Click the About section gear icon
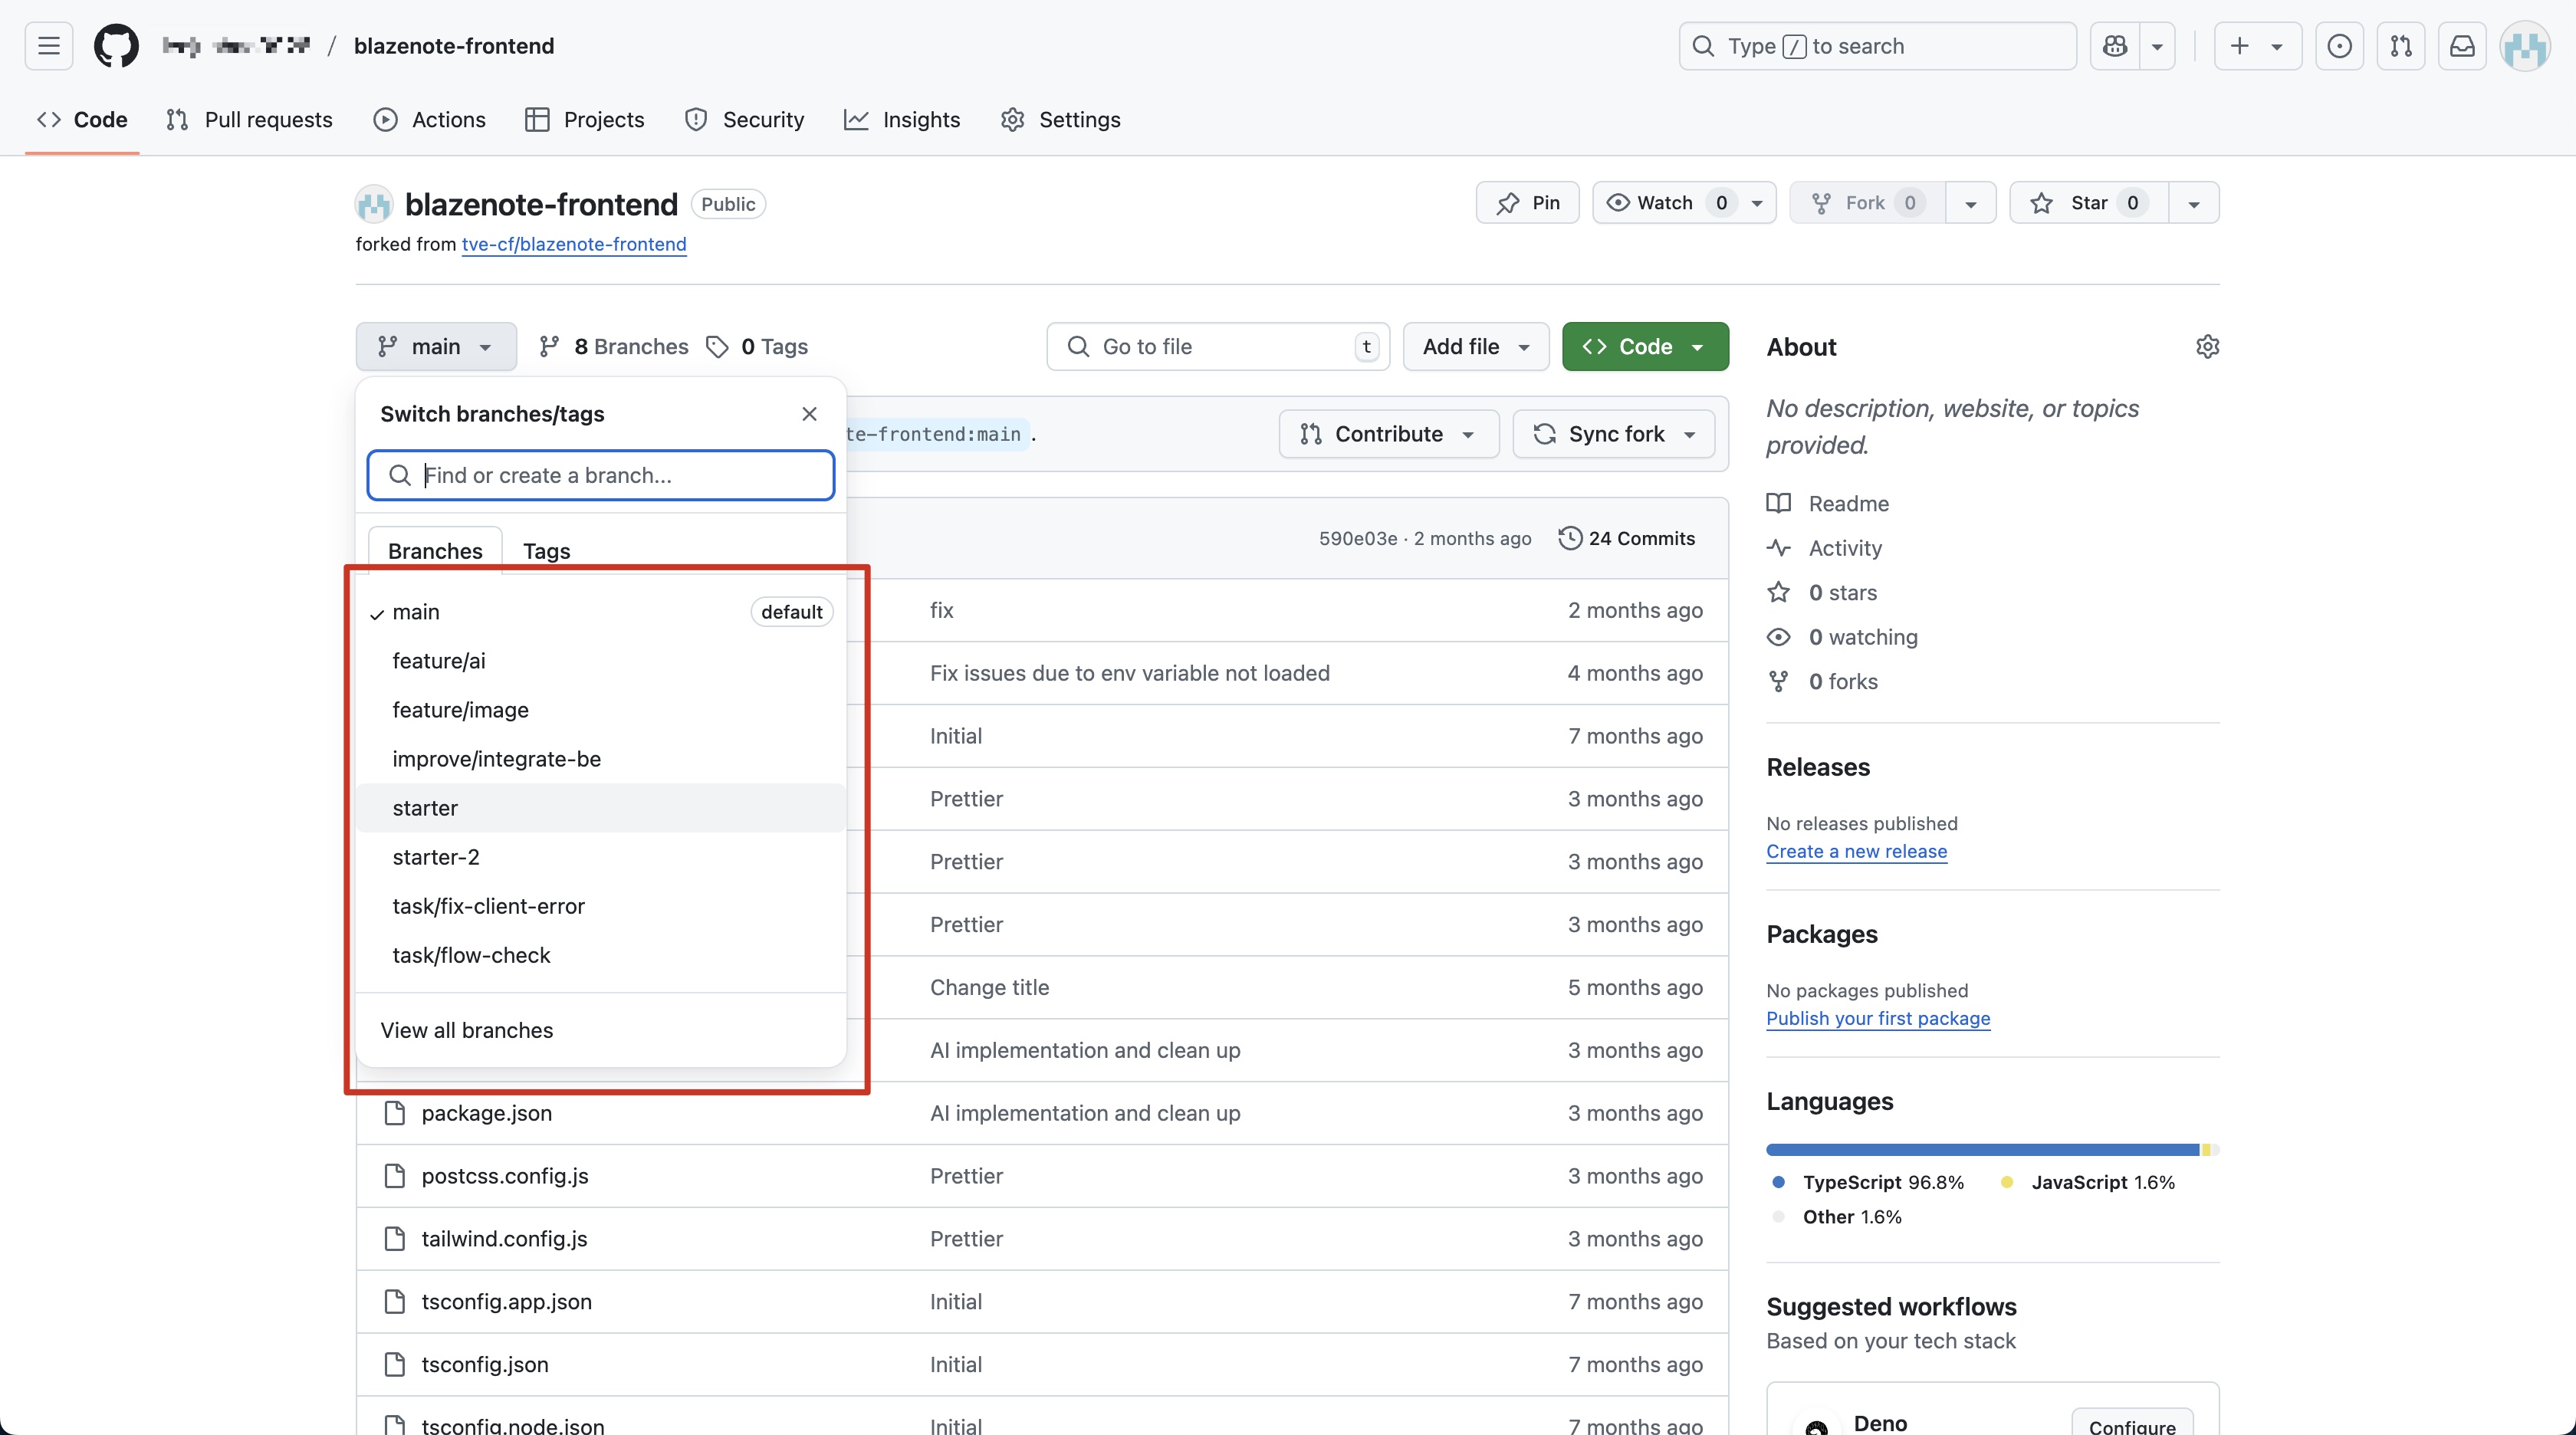This screenshot has height=1435, width=2576. point(2207,346)
